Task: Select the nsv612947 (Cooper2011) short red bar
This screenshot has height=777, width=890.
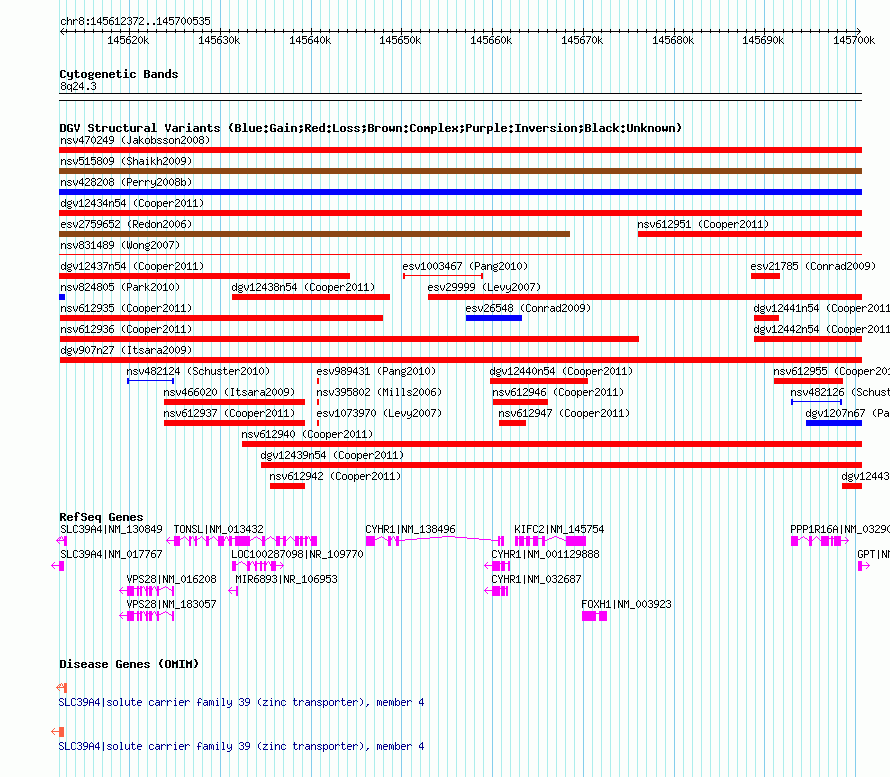Action: [513, 423]
